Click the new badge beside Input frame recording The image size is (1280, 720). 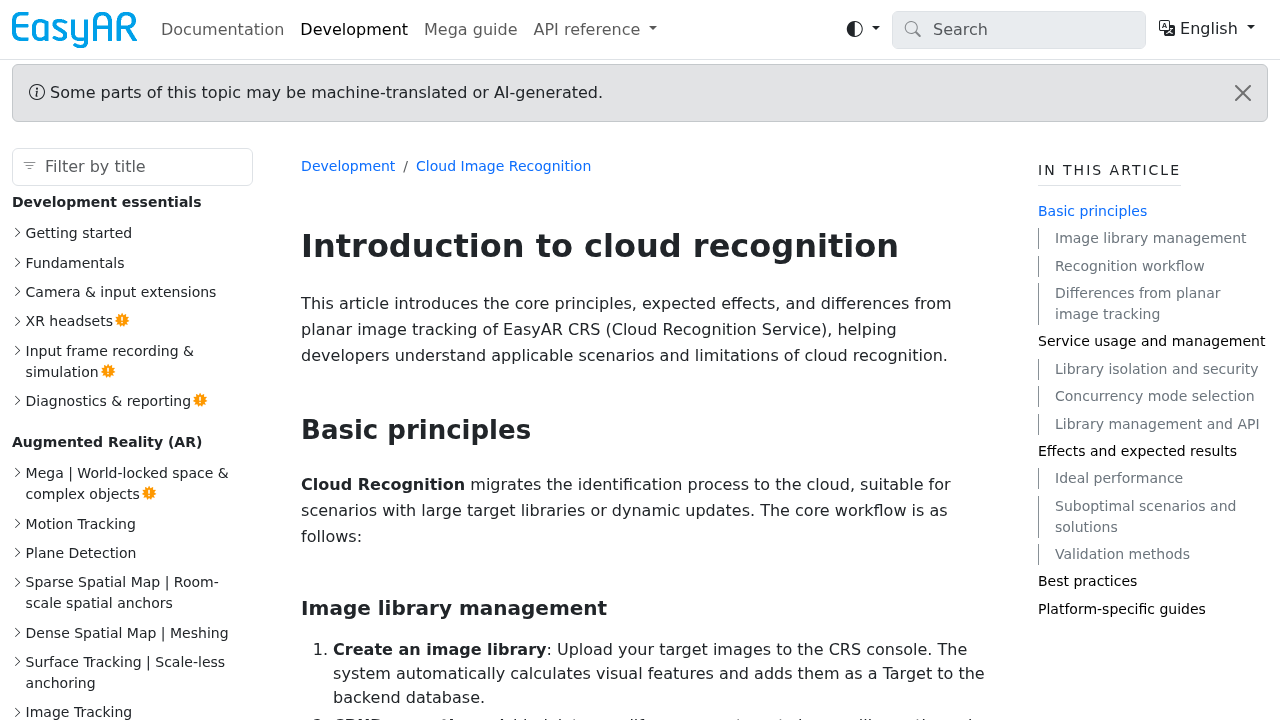[108, 371]
